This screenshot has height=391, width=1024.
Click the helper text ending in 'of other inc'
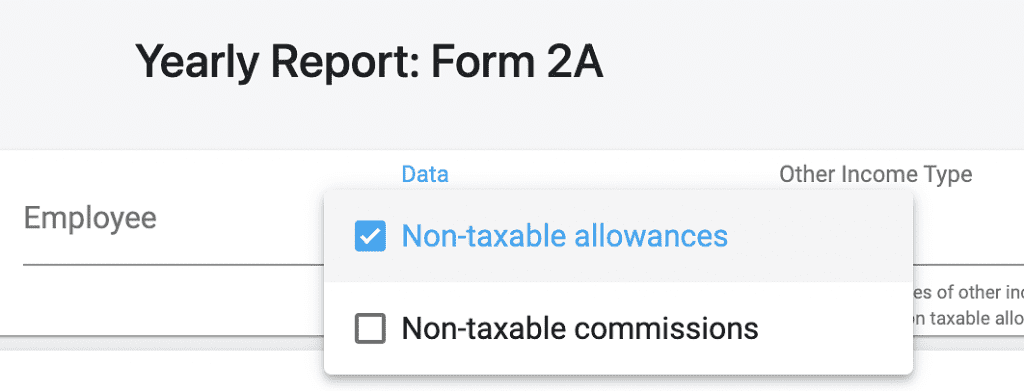click(967, 292)
